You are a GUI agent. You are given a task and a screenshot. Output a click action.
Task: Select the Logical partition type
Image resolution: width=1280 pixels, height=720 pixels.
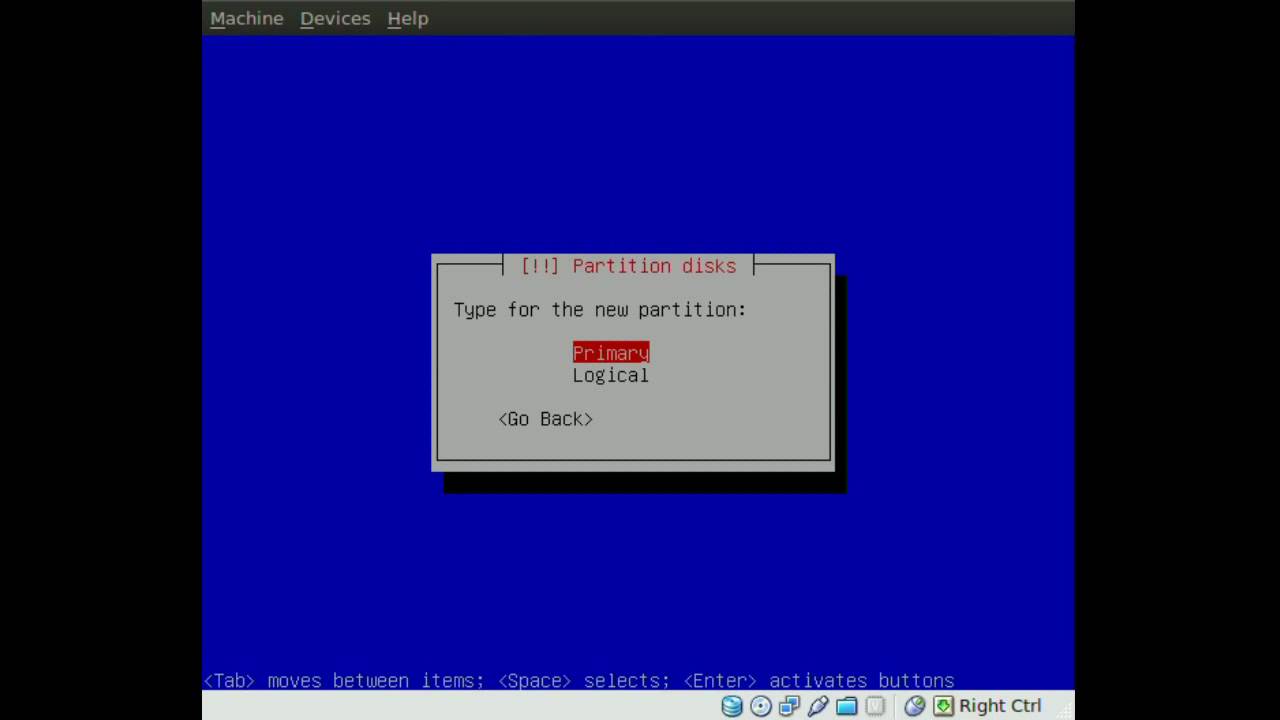(x=611, y=376)
